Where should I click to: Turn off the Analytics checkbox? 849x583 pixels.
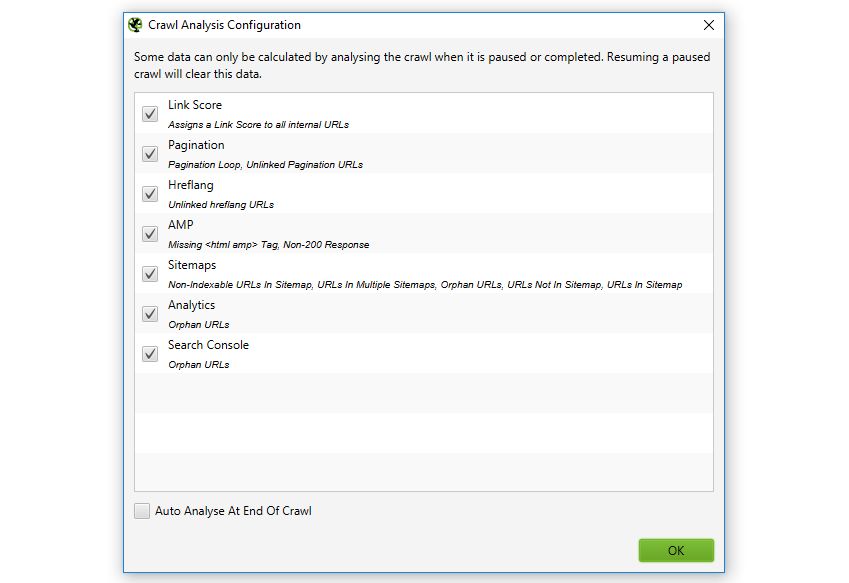150,314
